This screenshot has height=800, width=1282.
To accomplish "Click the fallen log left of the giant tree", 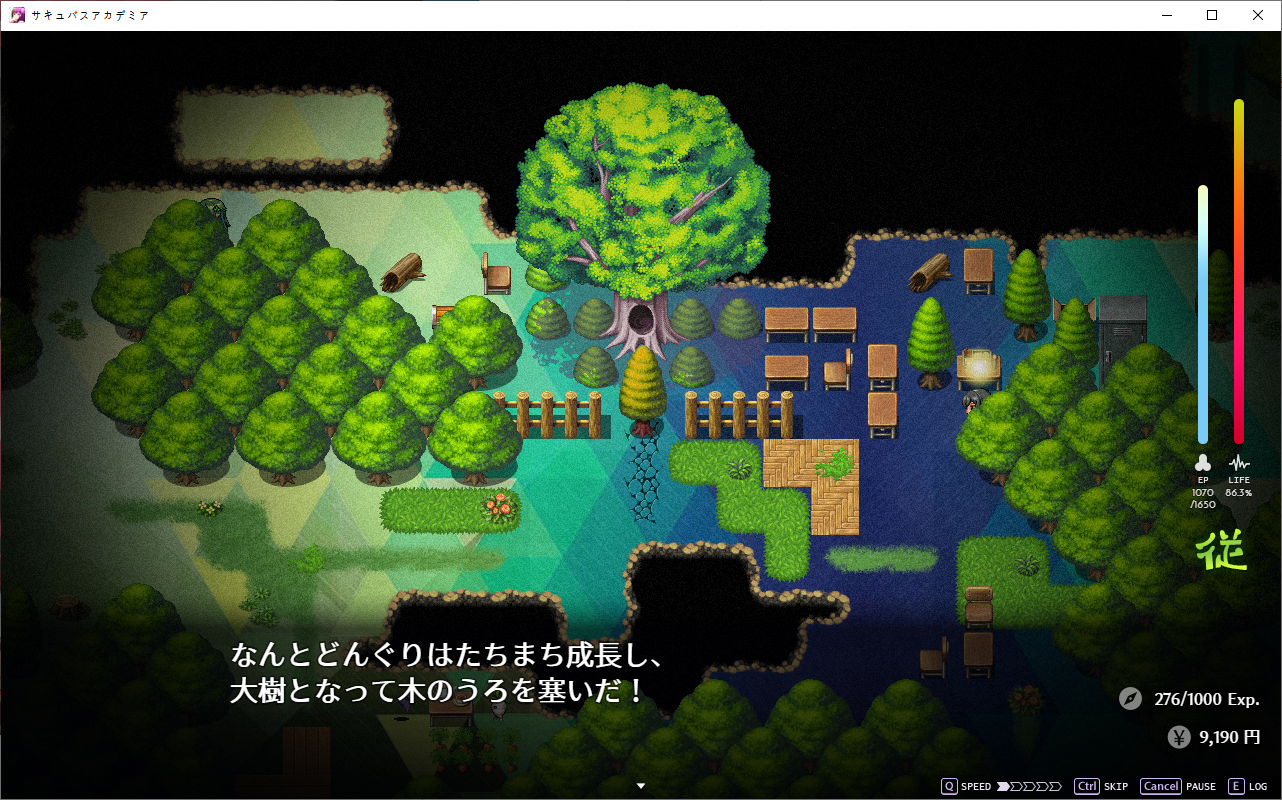I will pos(402,271).
